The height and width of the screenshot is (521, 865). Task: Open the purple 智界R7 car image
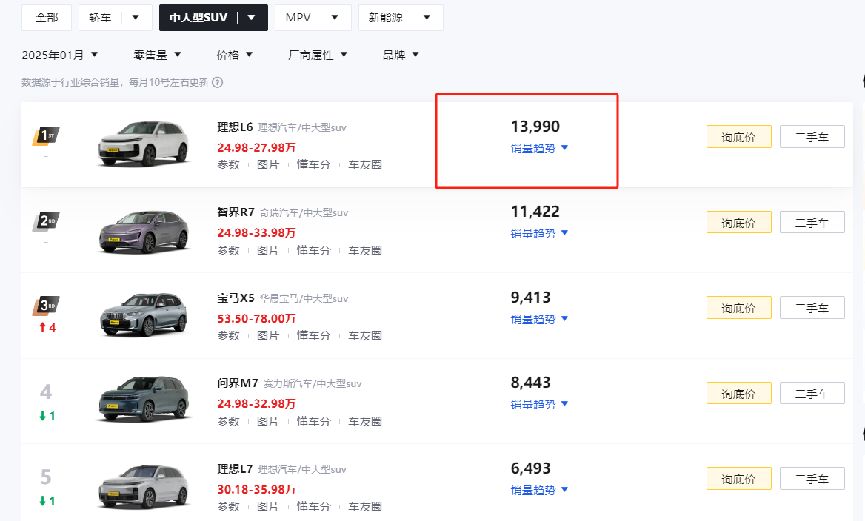tap(143, 231)
